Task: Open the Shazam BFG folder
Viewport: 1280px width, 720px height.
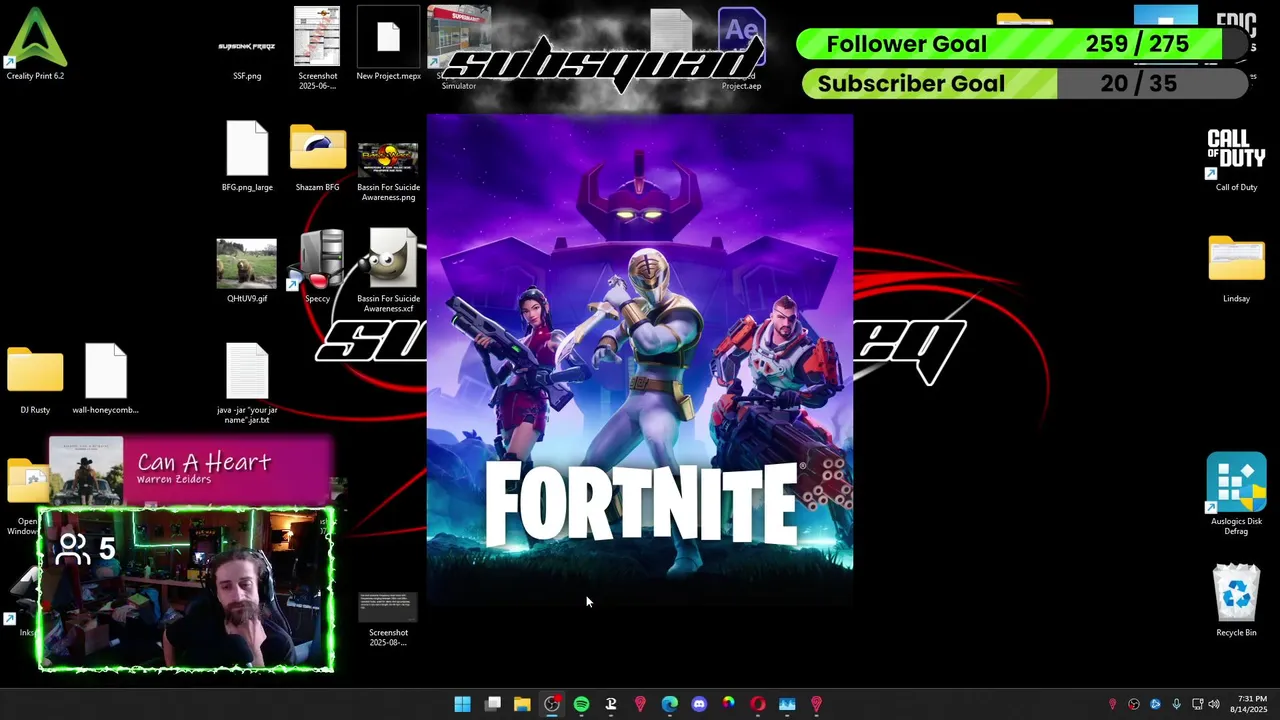Action: (317, 157)
